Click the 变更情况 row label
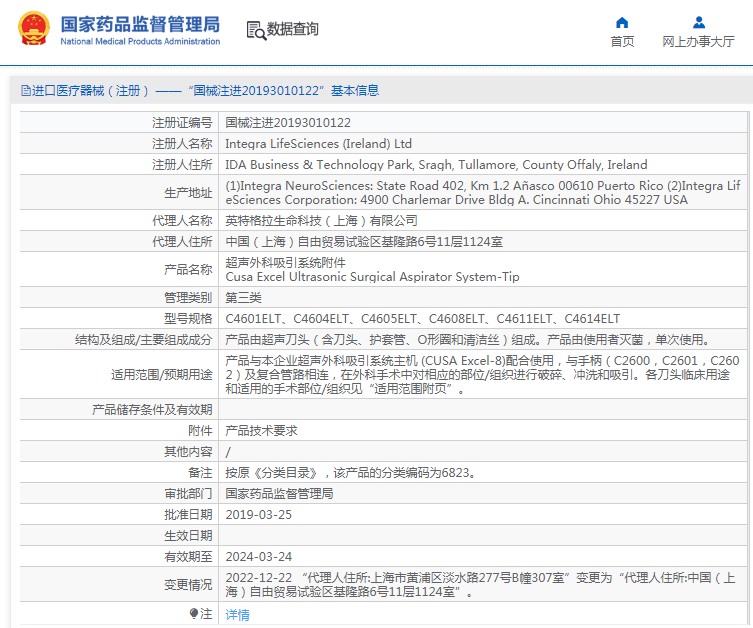The image size is (753, 628). tap(188, 585)
